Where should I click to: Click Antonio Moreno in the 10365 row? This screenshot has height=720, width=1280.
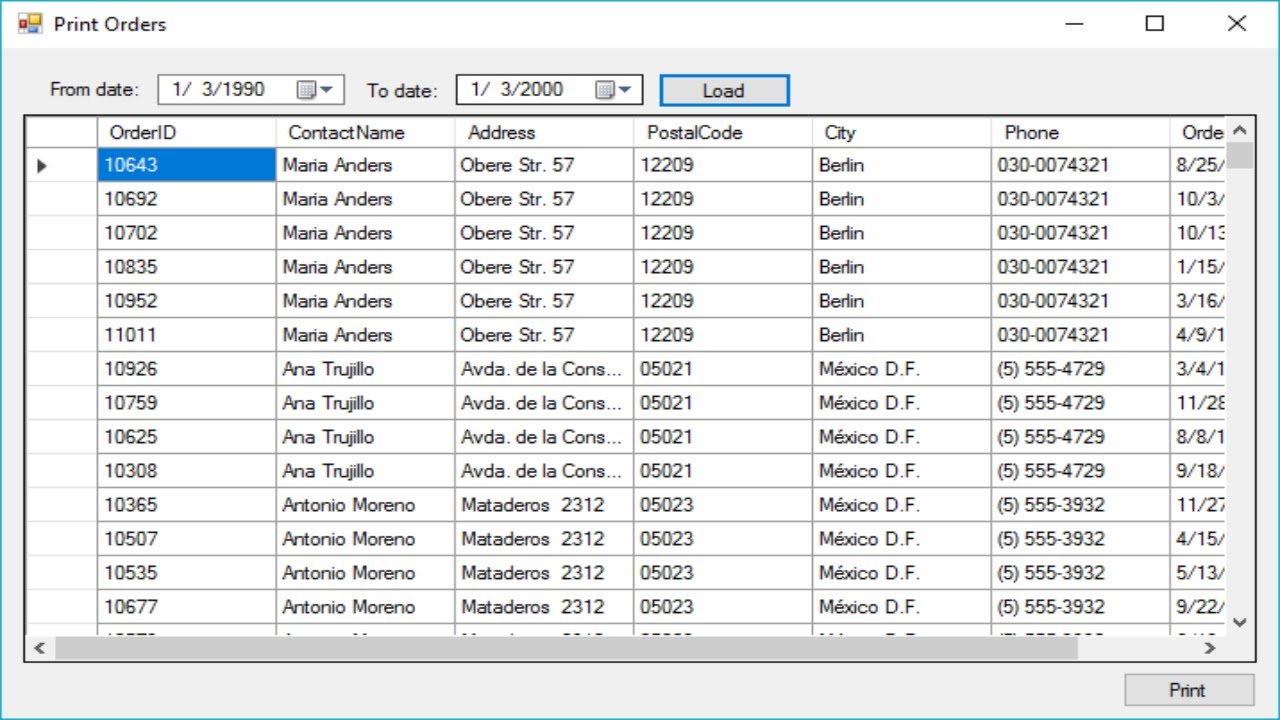tap(365, 505)
